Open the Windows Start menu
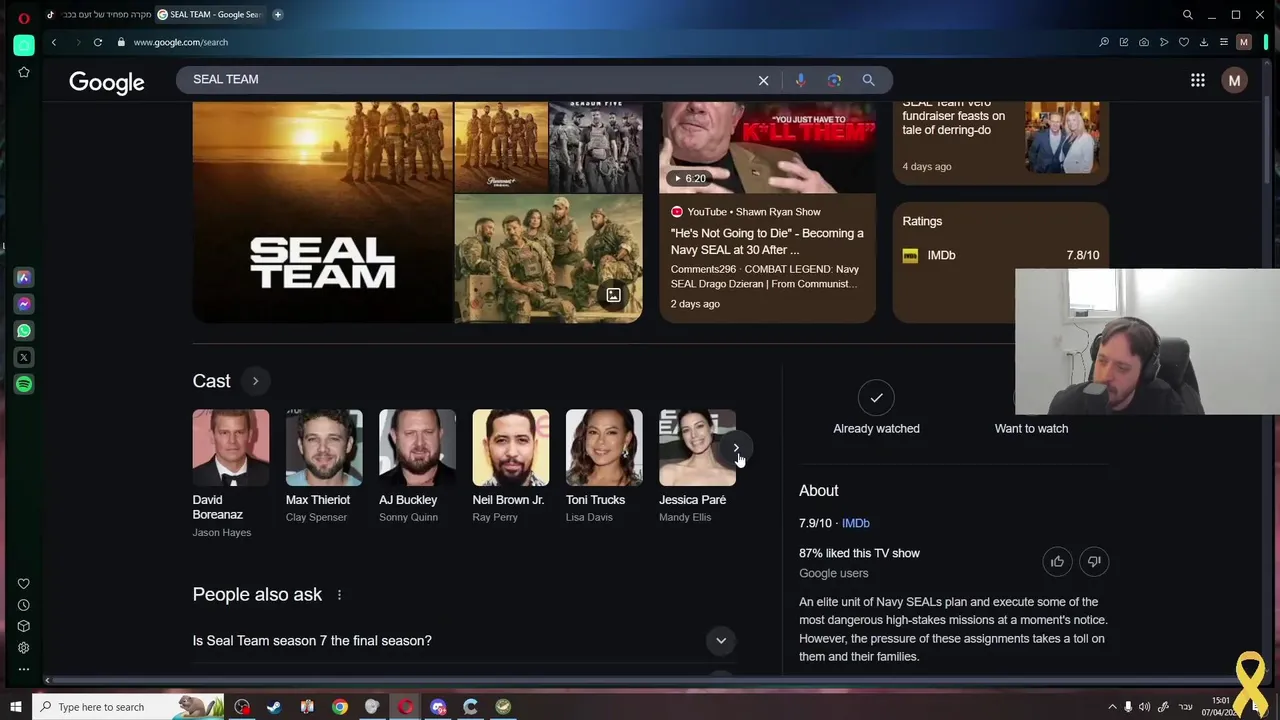1280x720 pixels. 16,707
